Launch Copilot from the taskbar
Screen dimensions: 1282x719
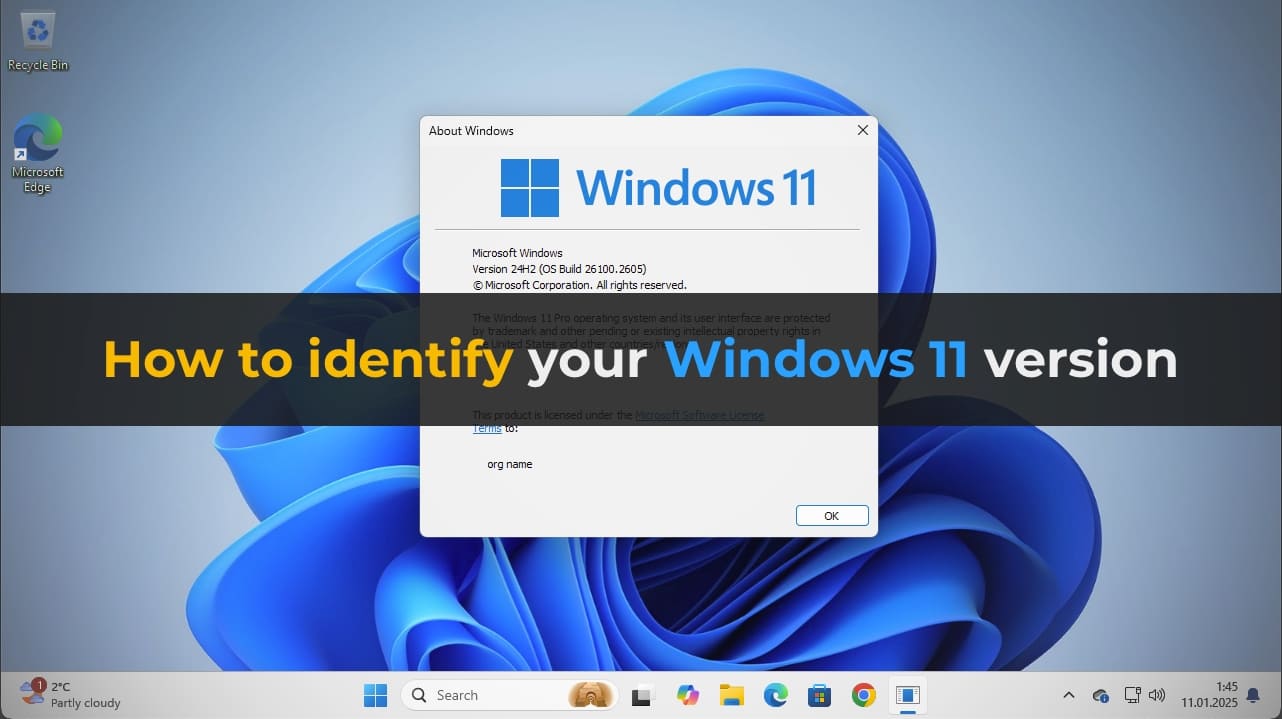[x=688, y=695]
